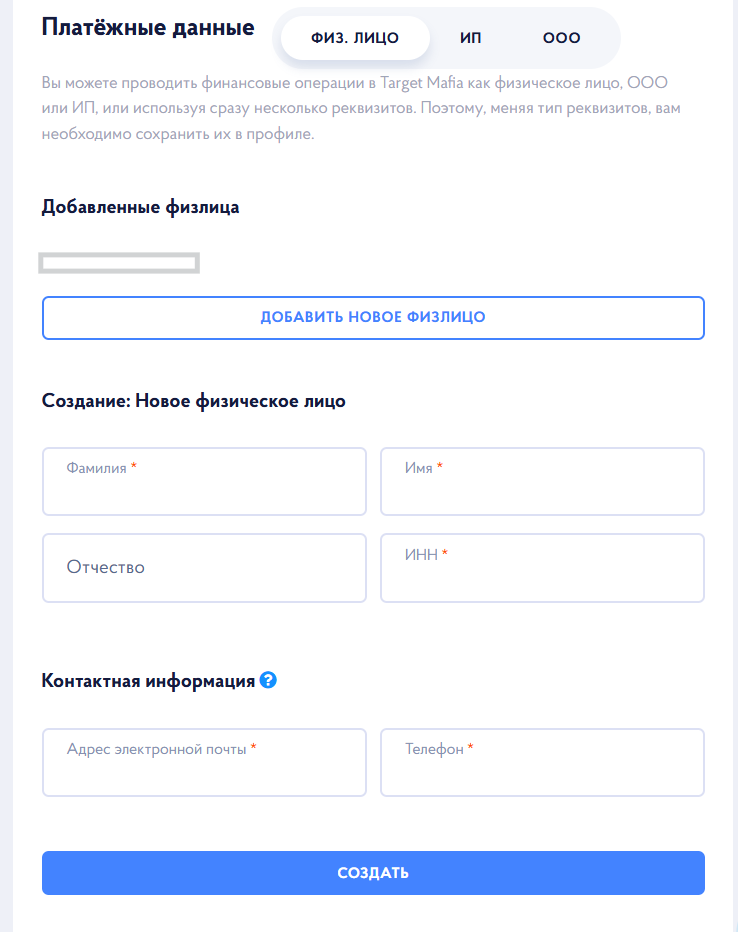Click the Адрес электронной почты field
The height and width of the screenshot is (932, 738).
pos(204,762)
